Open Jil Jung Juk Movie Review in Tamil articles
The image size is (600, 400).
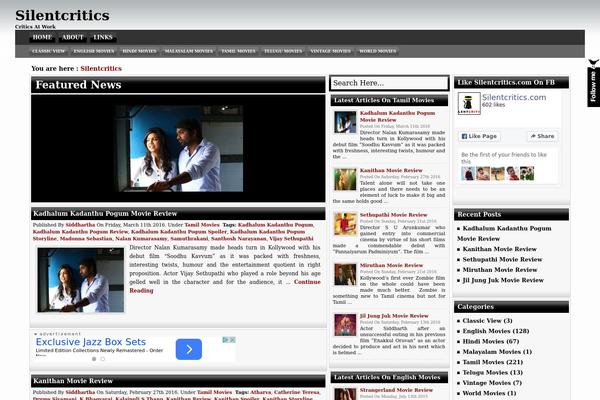point(394,316)
